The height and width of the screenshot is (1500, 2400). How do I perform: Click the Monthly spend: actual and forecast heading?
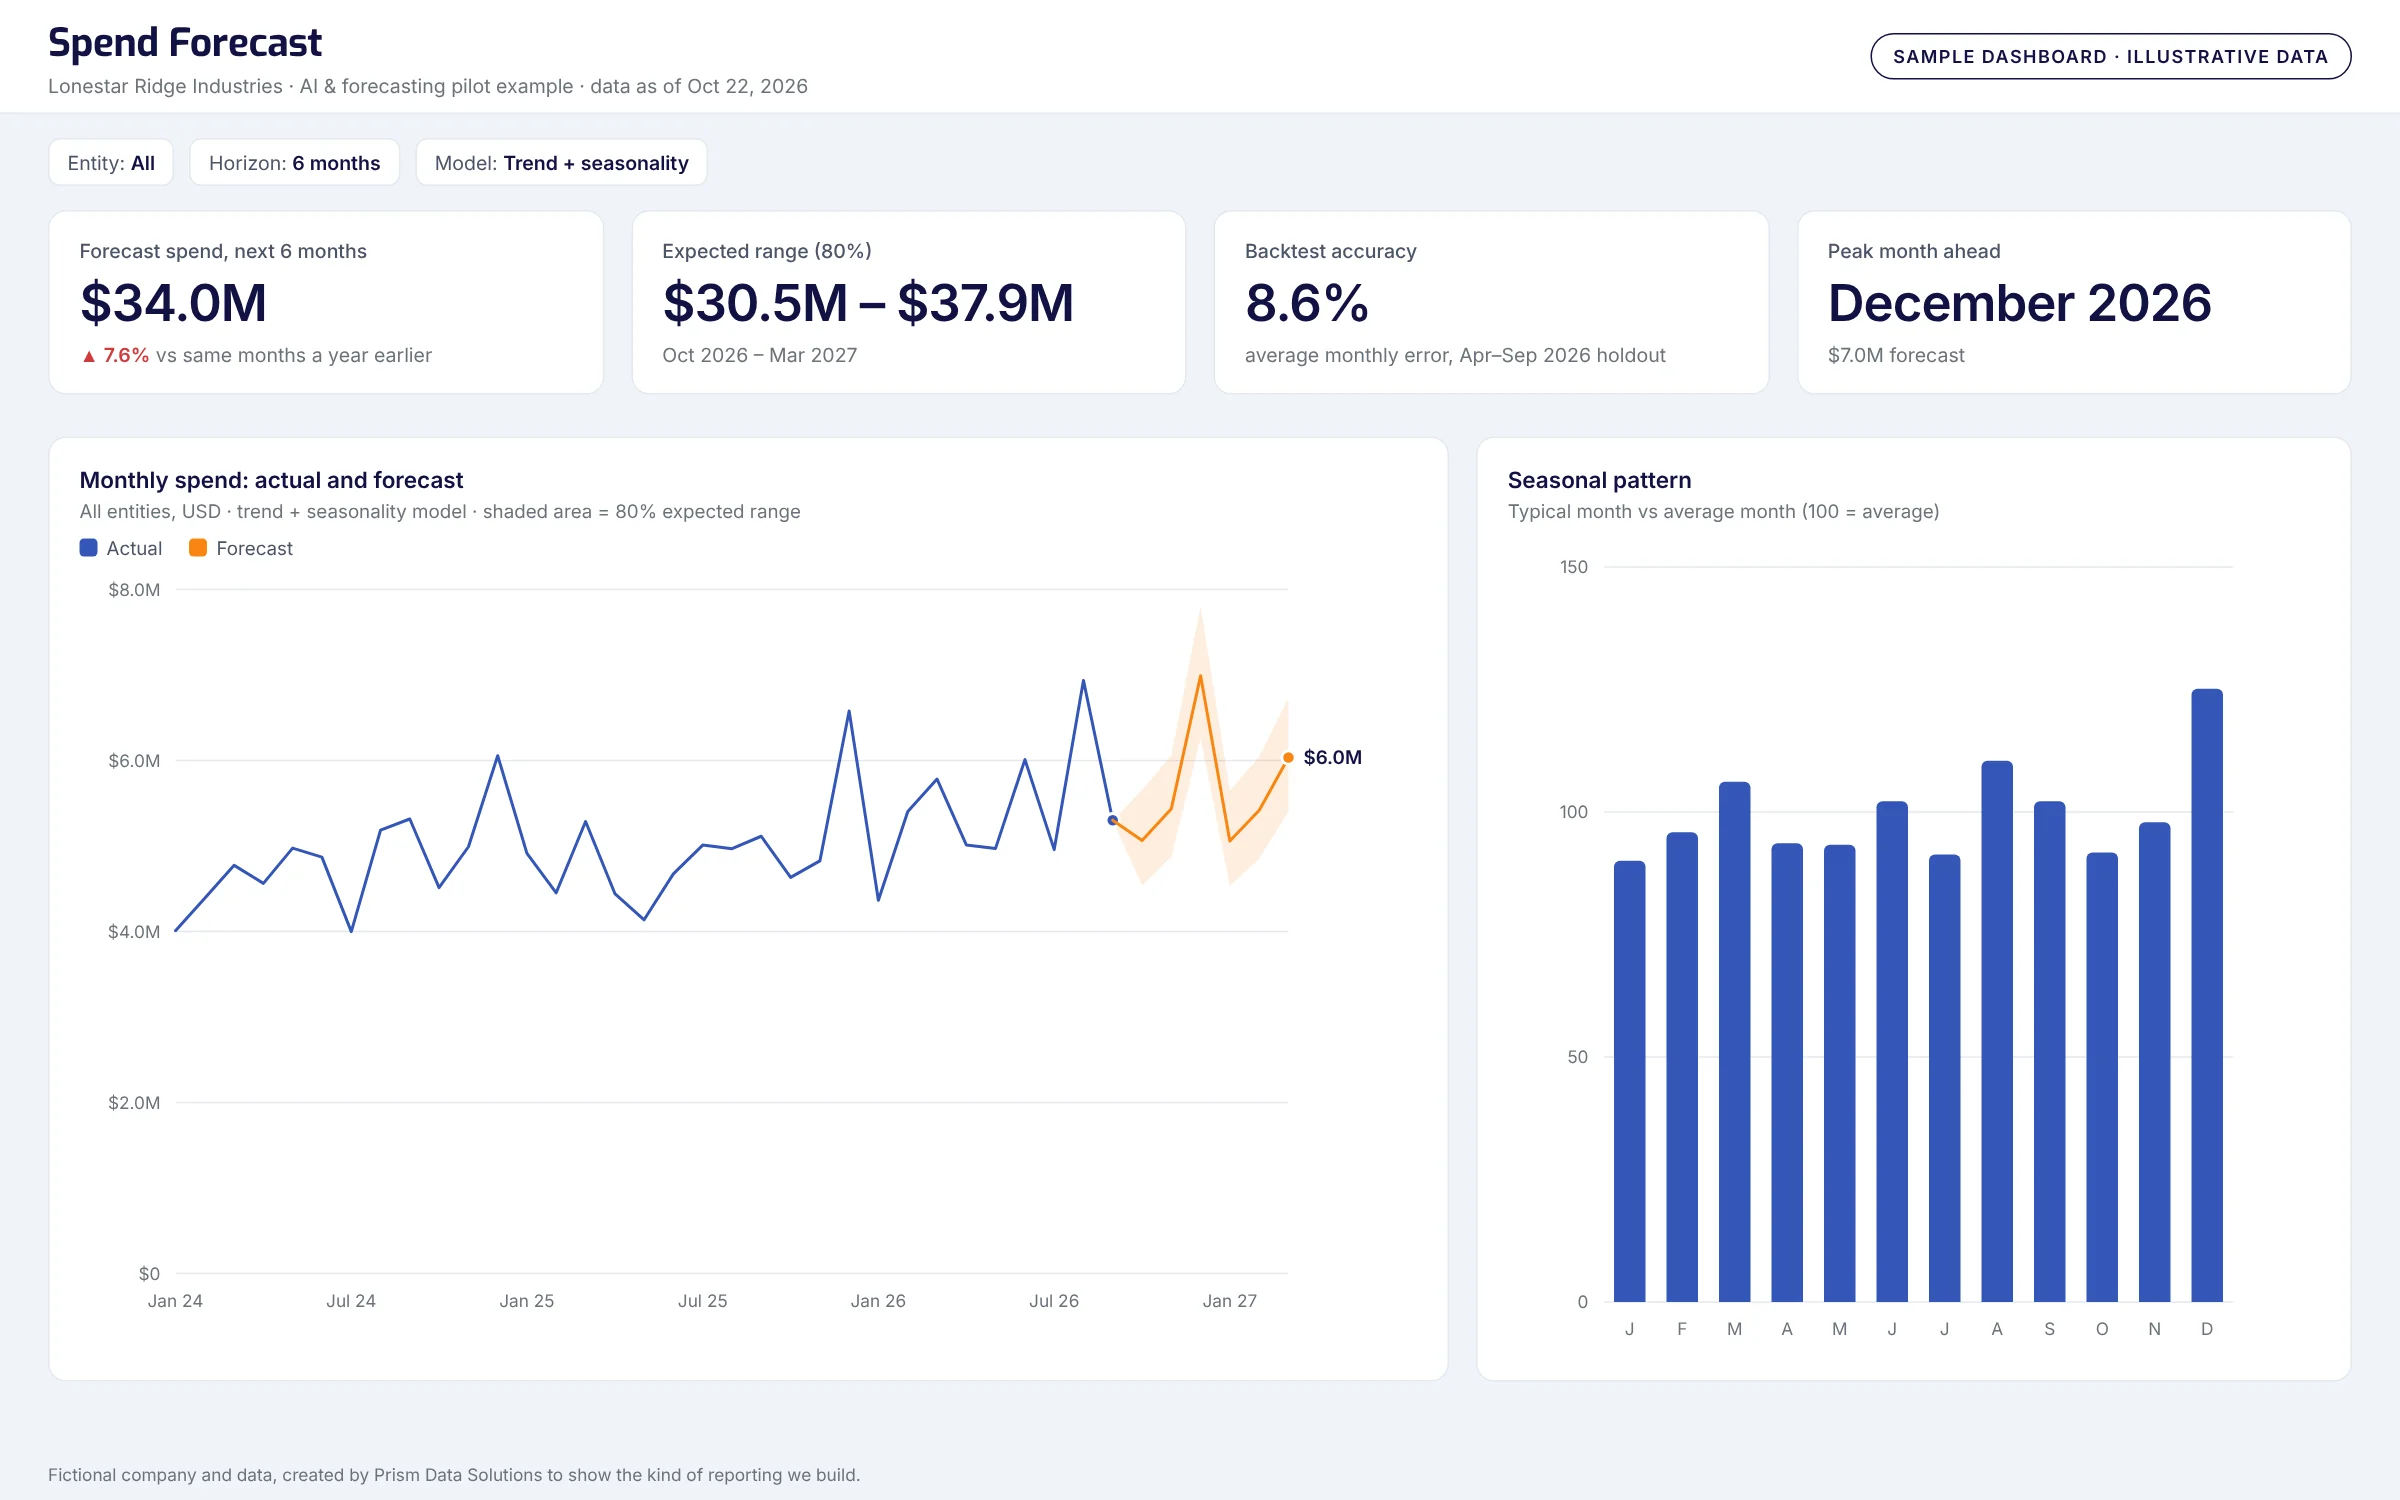pos(271,480)
